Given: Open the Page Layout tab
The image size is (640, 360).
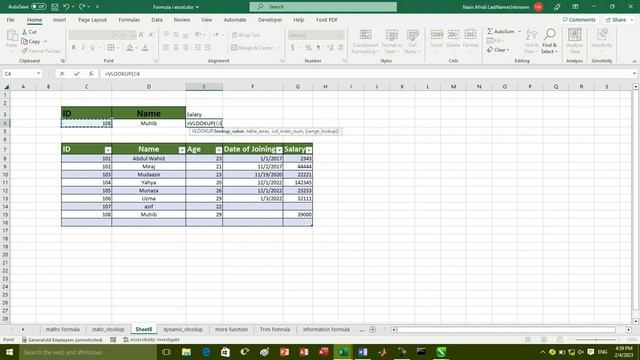Looking at the screenshot, I should [x=92, y=20].
